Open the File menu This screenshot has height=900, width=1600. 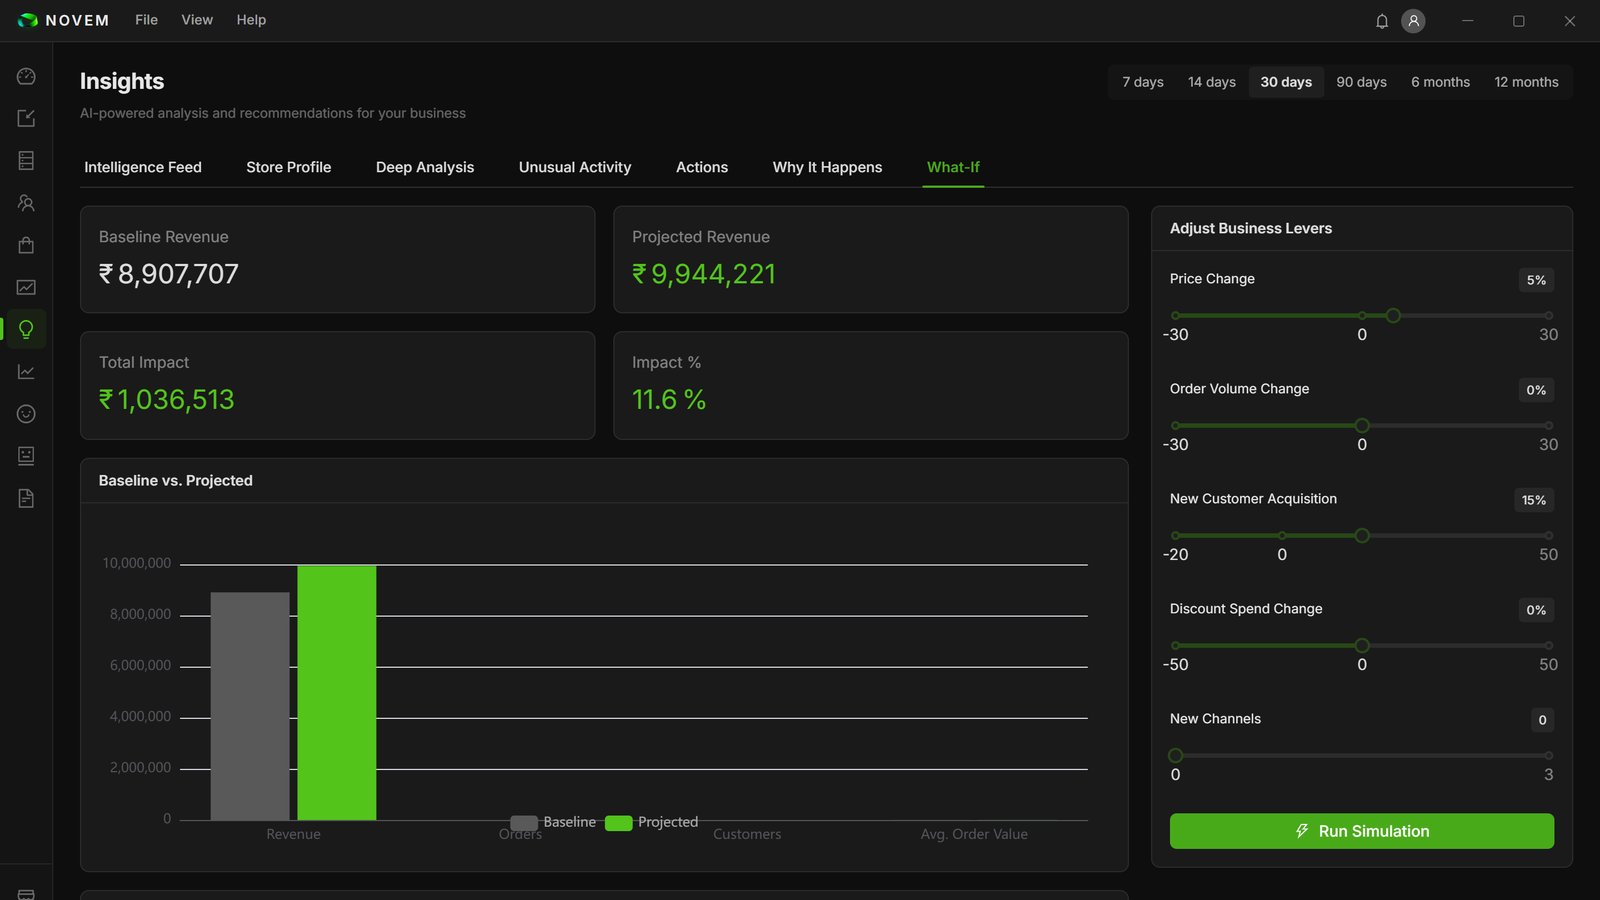tap(146, 20)
